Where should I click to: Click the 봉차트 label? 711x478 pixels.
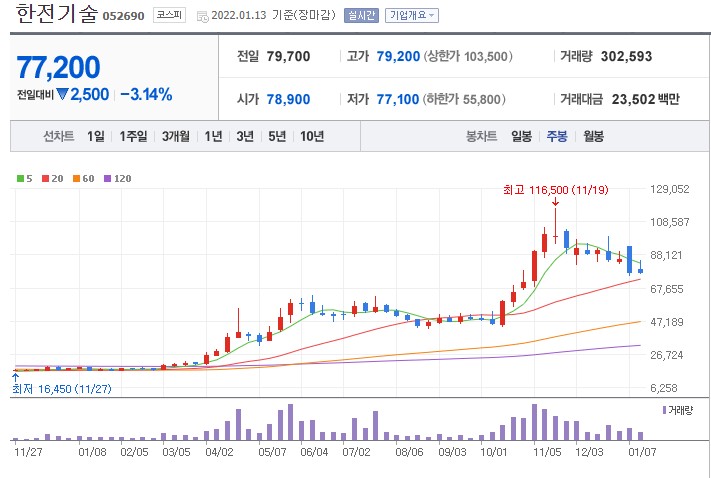[481, 136]
